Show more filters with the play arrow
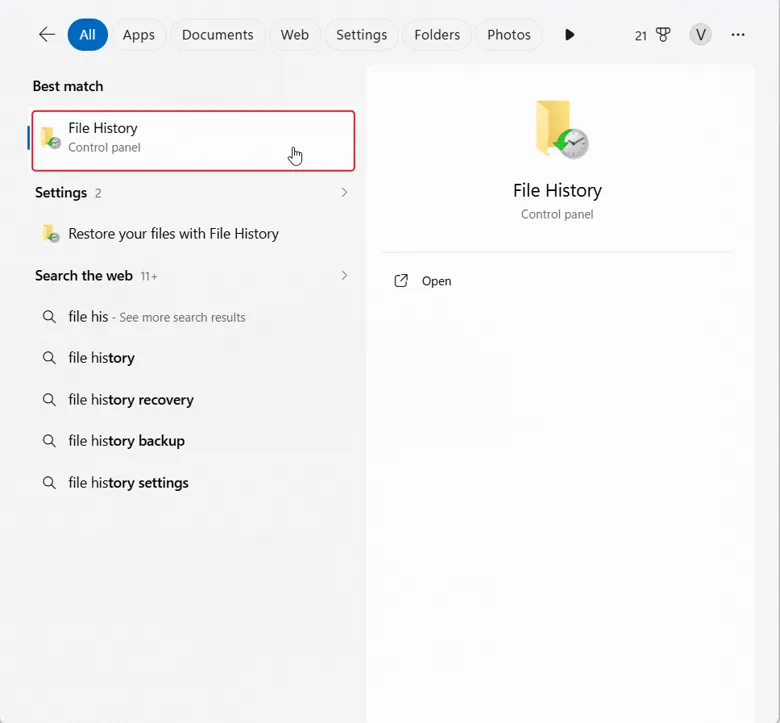 coord(570,35)
